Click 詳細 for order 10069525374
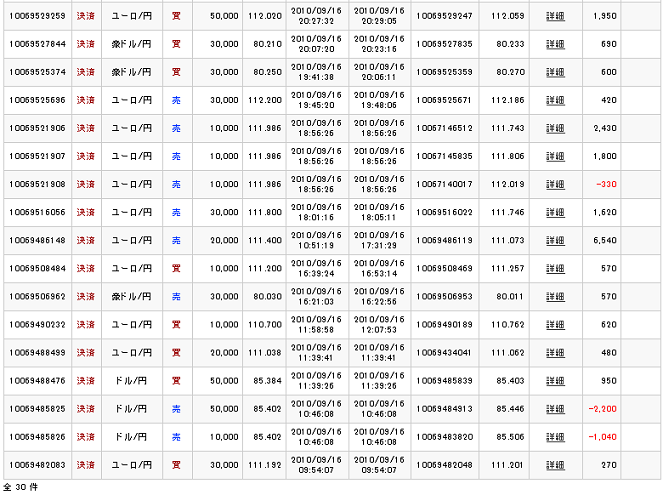Screen dimensions: 663x495 pyautogui.click(x=555, y=72)
